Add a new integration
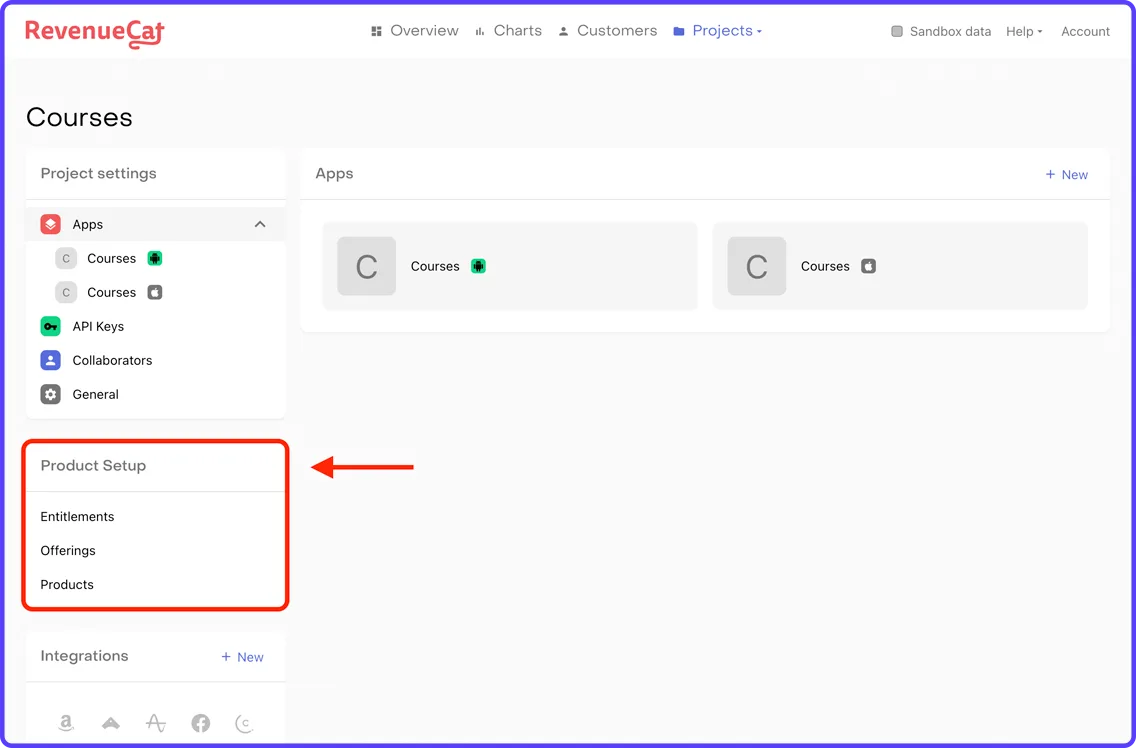The width and height of the screenshot is (1136, 748). [243, 657]
